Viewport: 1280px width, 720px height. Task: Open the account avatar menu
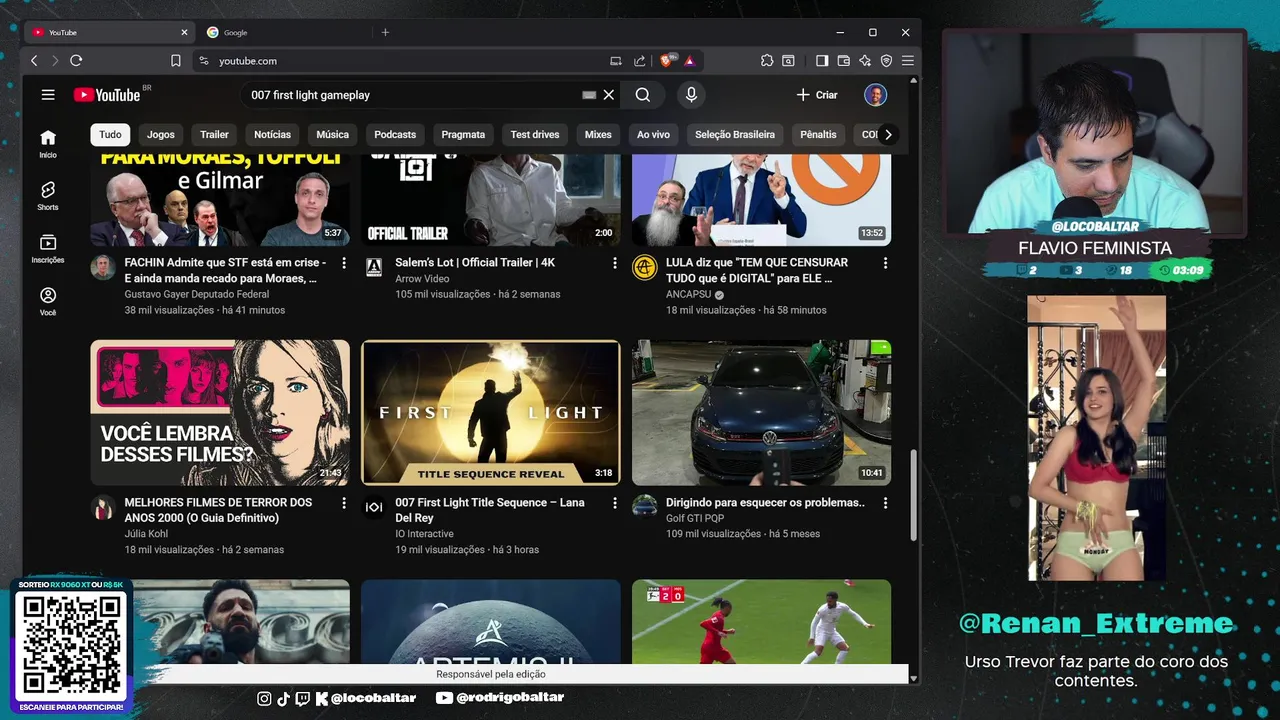(x=875, y=95)
